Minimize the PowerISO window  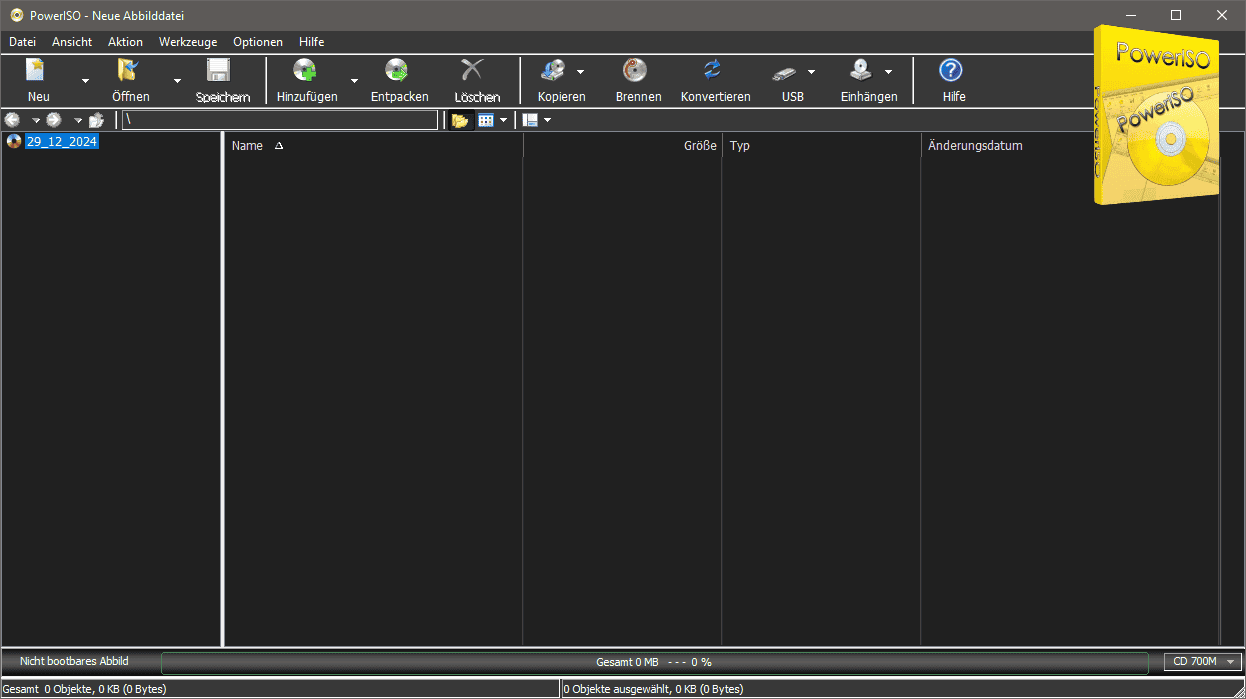[1131, 15]
